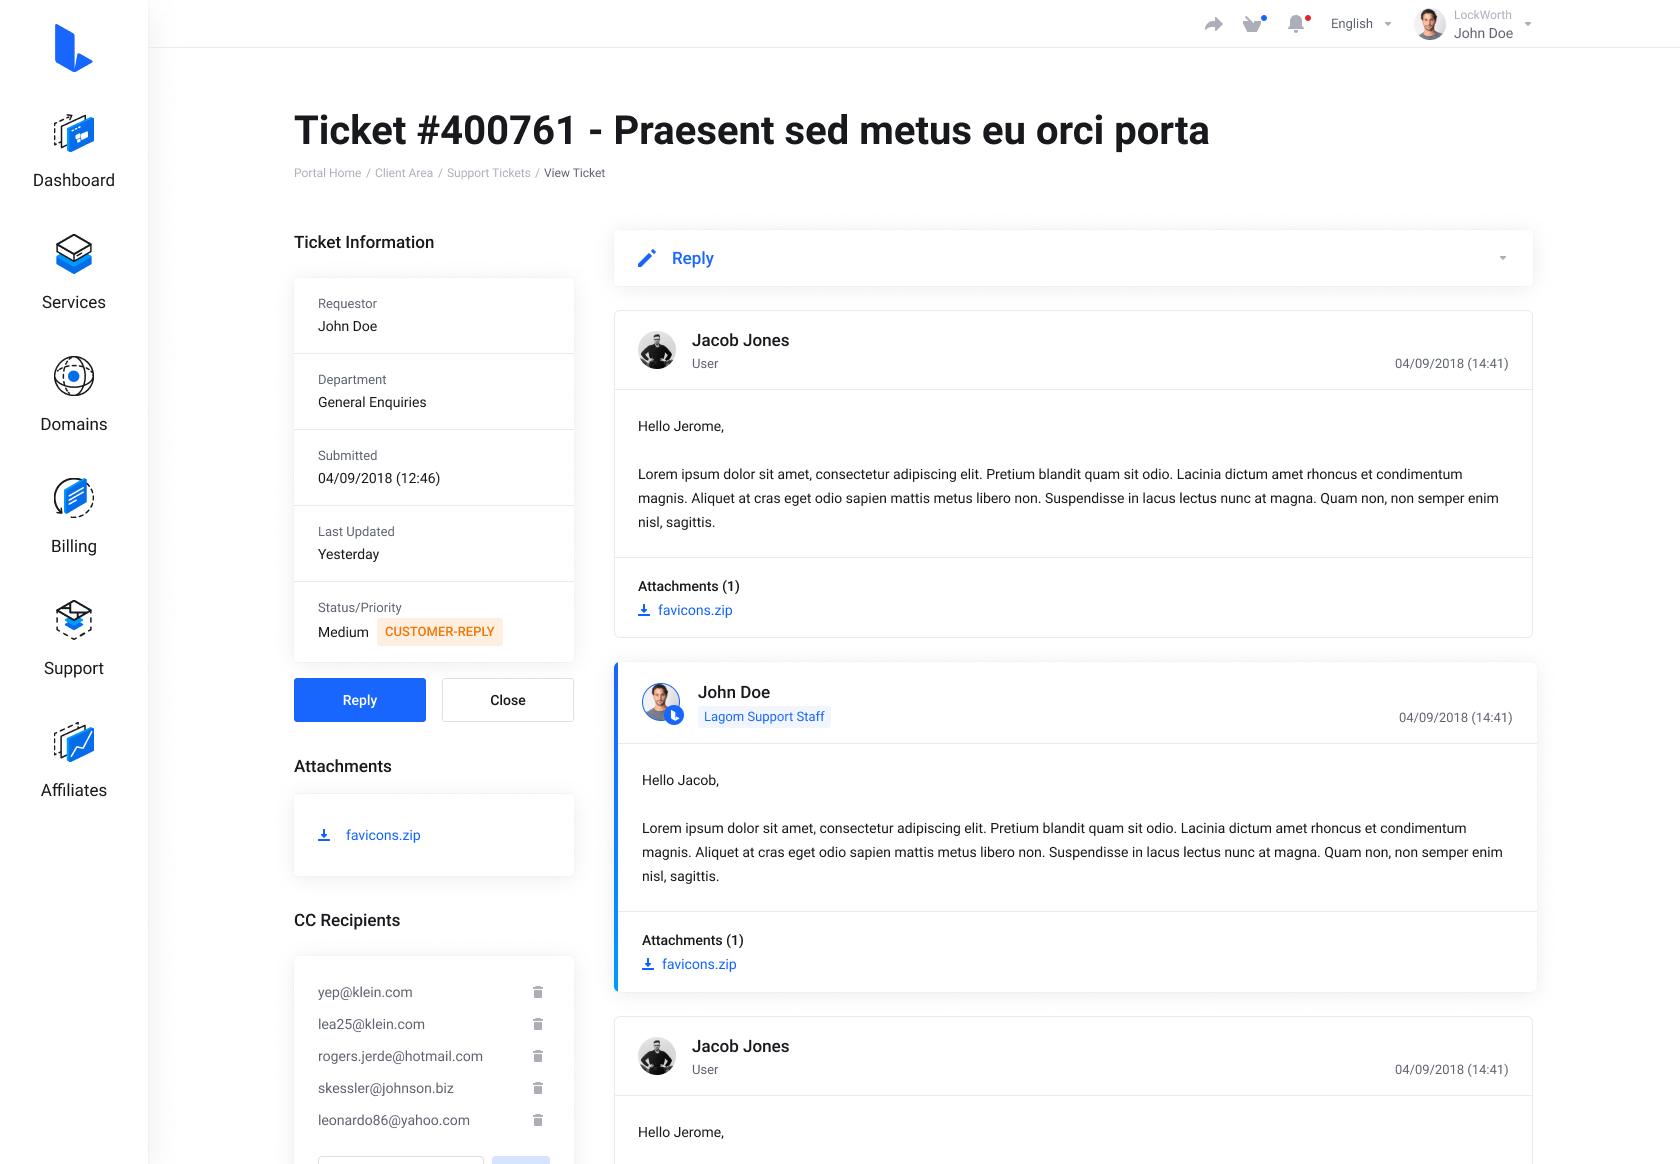Open the shopping basket icon in header
The width and height of the screenshot is (1680, 1164).
1252,24
